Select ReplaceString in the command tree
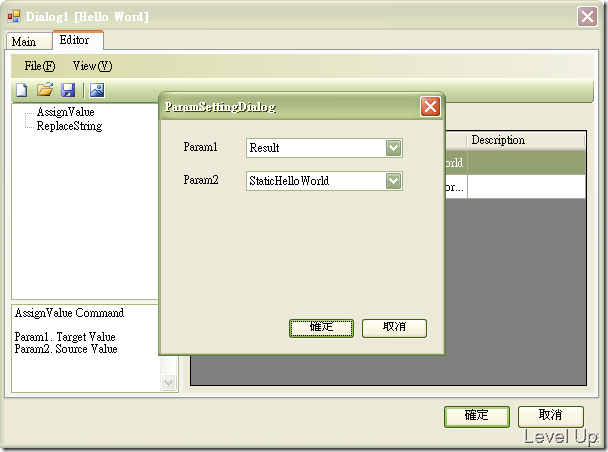 coord(69,126)
